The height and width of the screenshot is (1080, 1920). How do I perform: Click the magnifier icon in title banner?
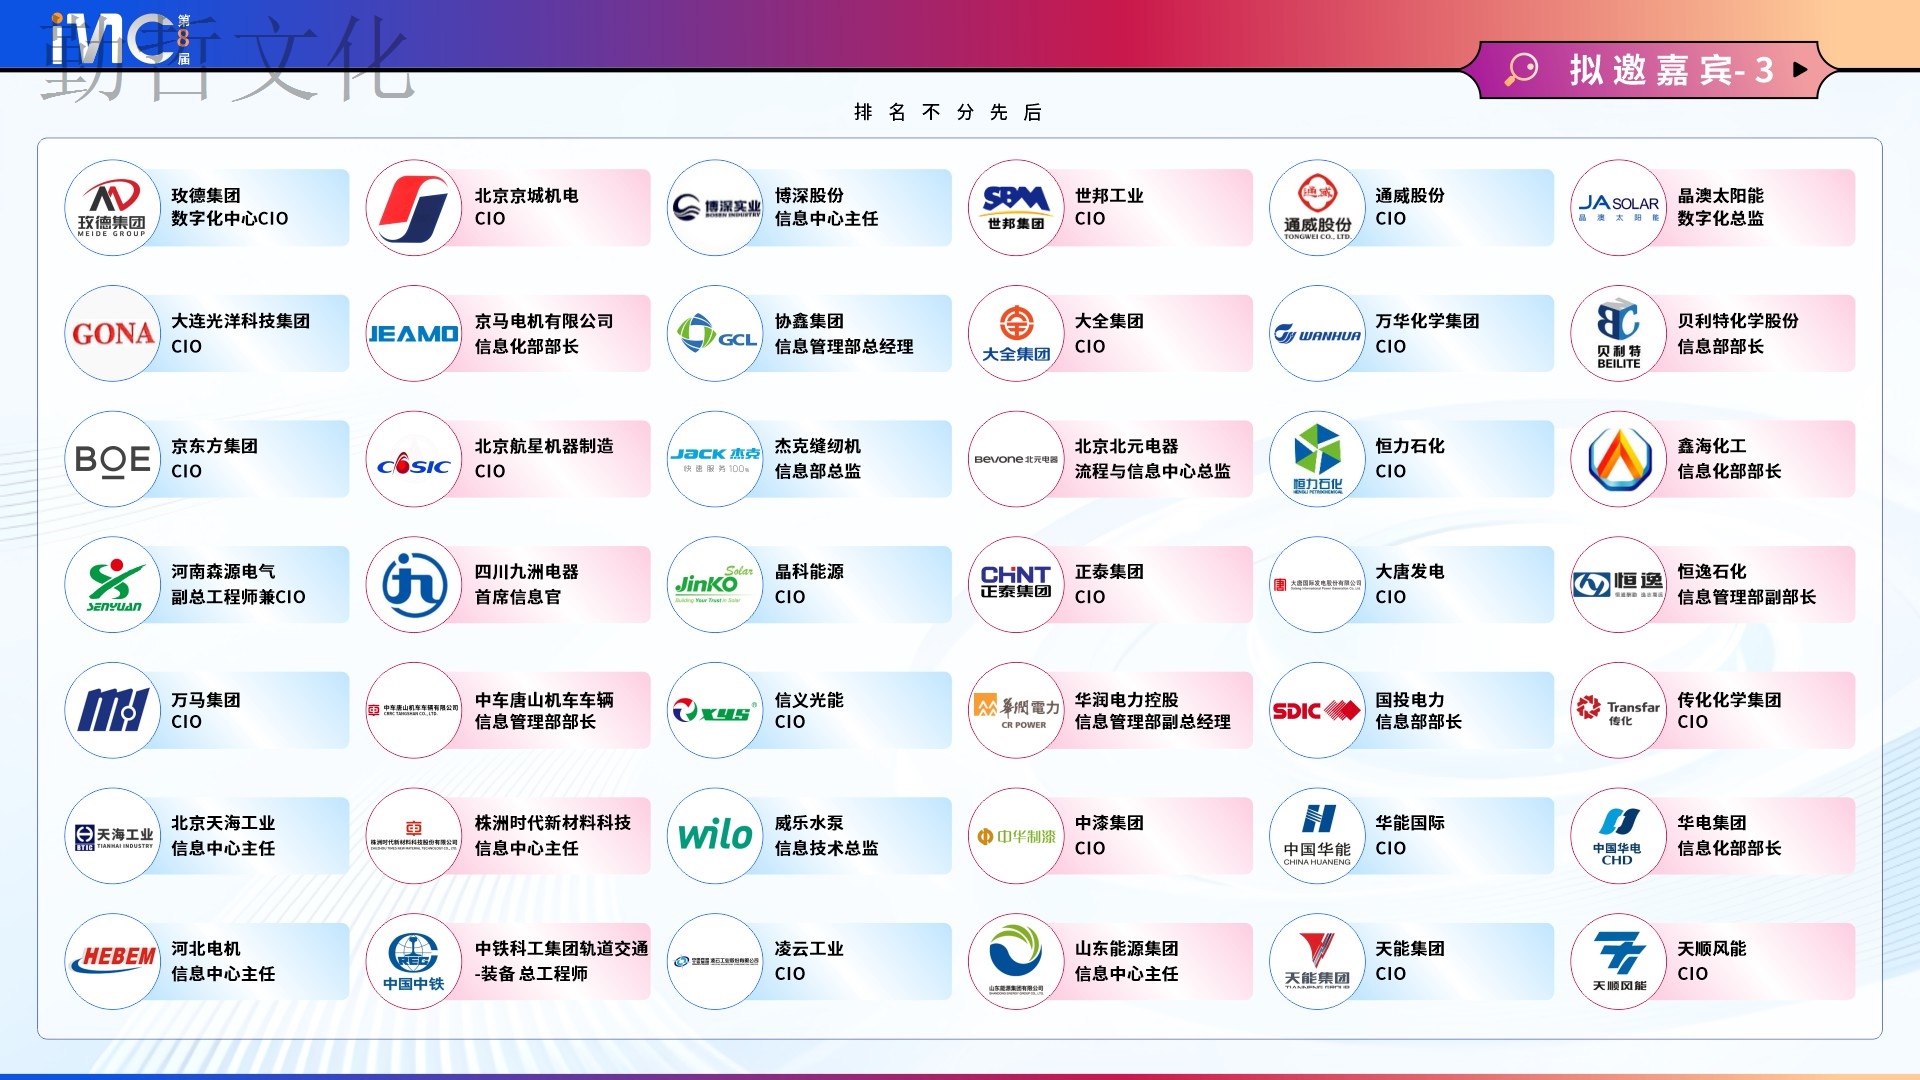tap(1522, 70)
